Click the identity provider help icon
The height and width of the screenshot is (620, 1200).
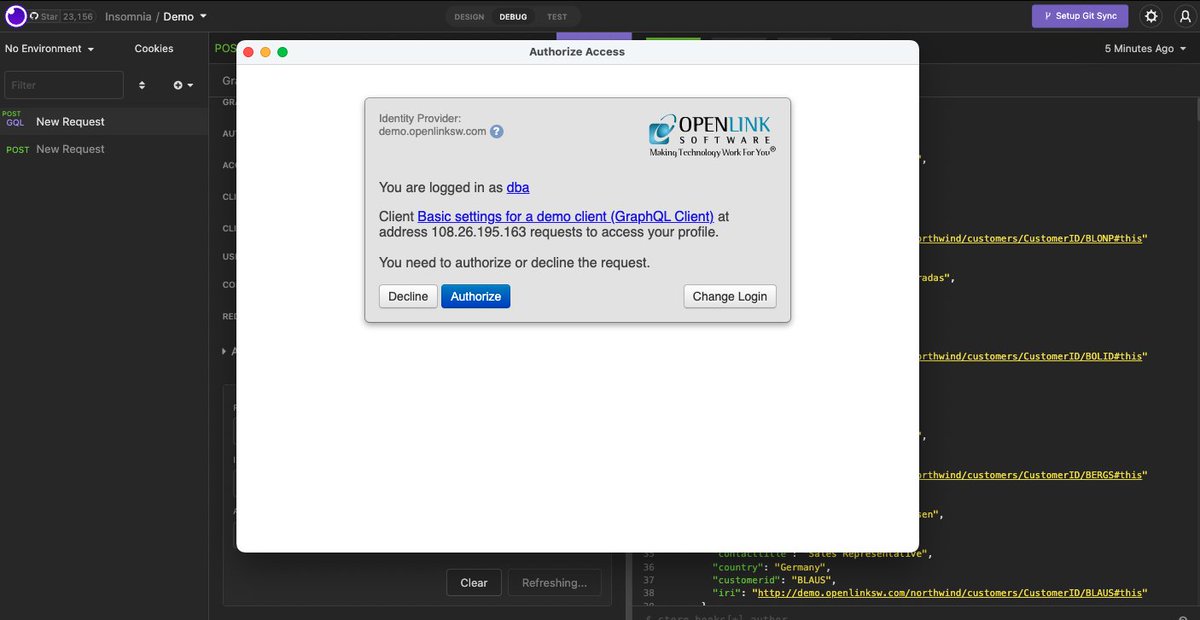[x=496, y=131]
